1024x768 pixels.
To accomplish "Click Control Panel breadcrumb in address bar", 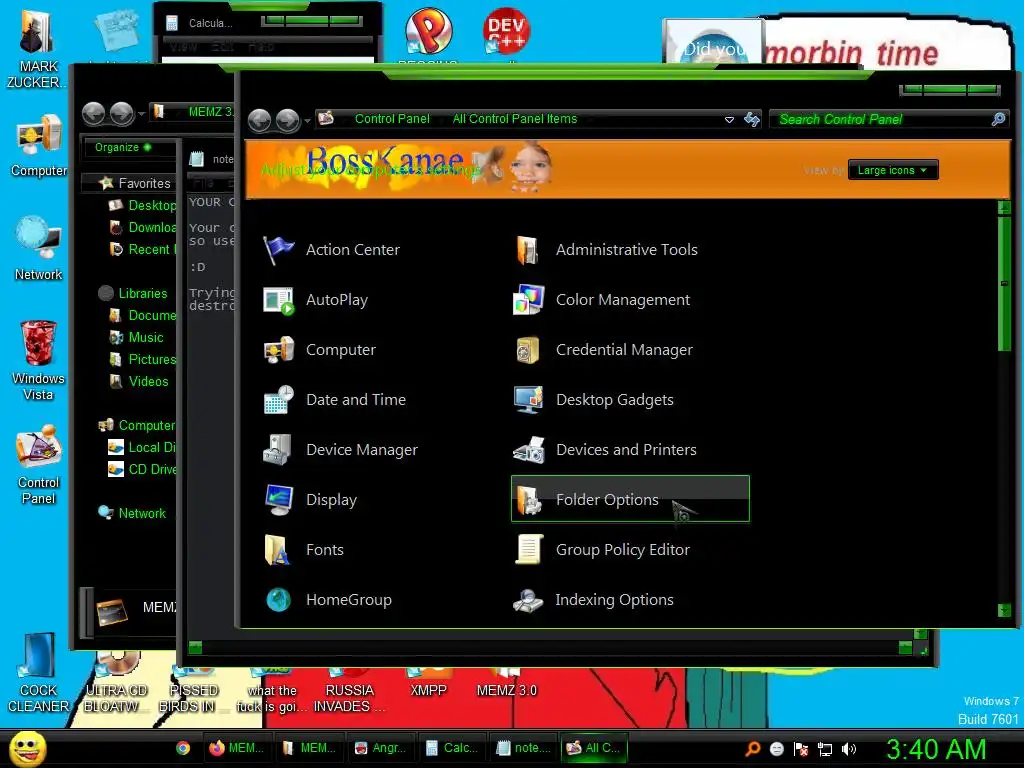I will point(392,119).
